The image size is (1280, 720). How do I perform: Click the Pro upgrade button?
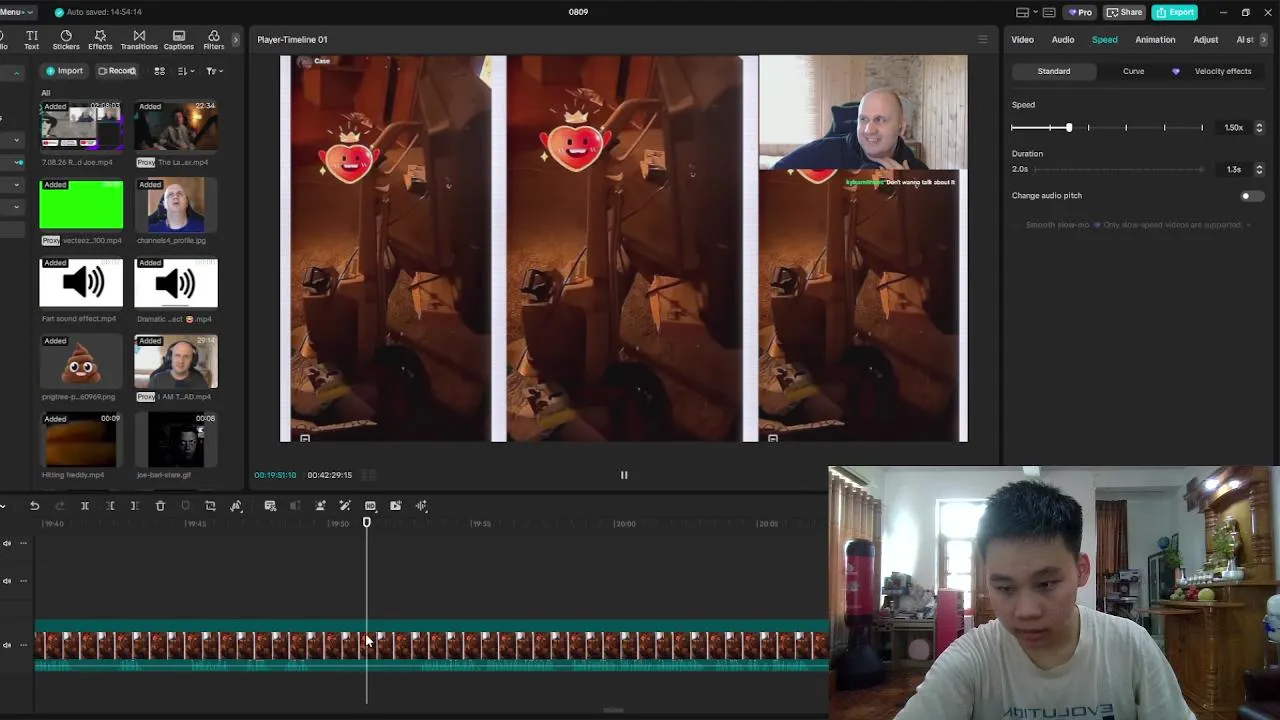click(x=1080, y=12)
